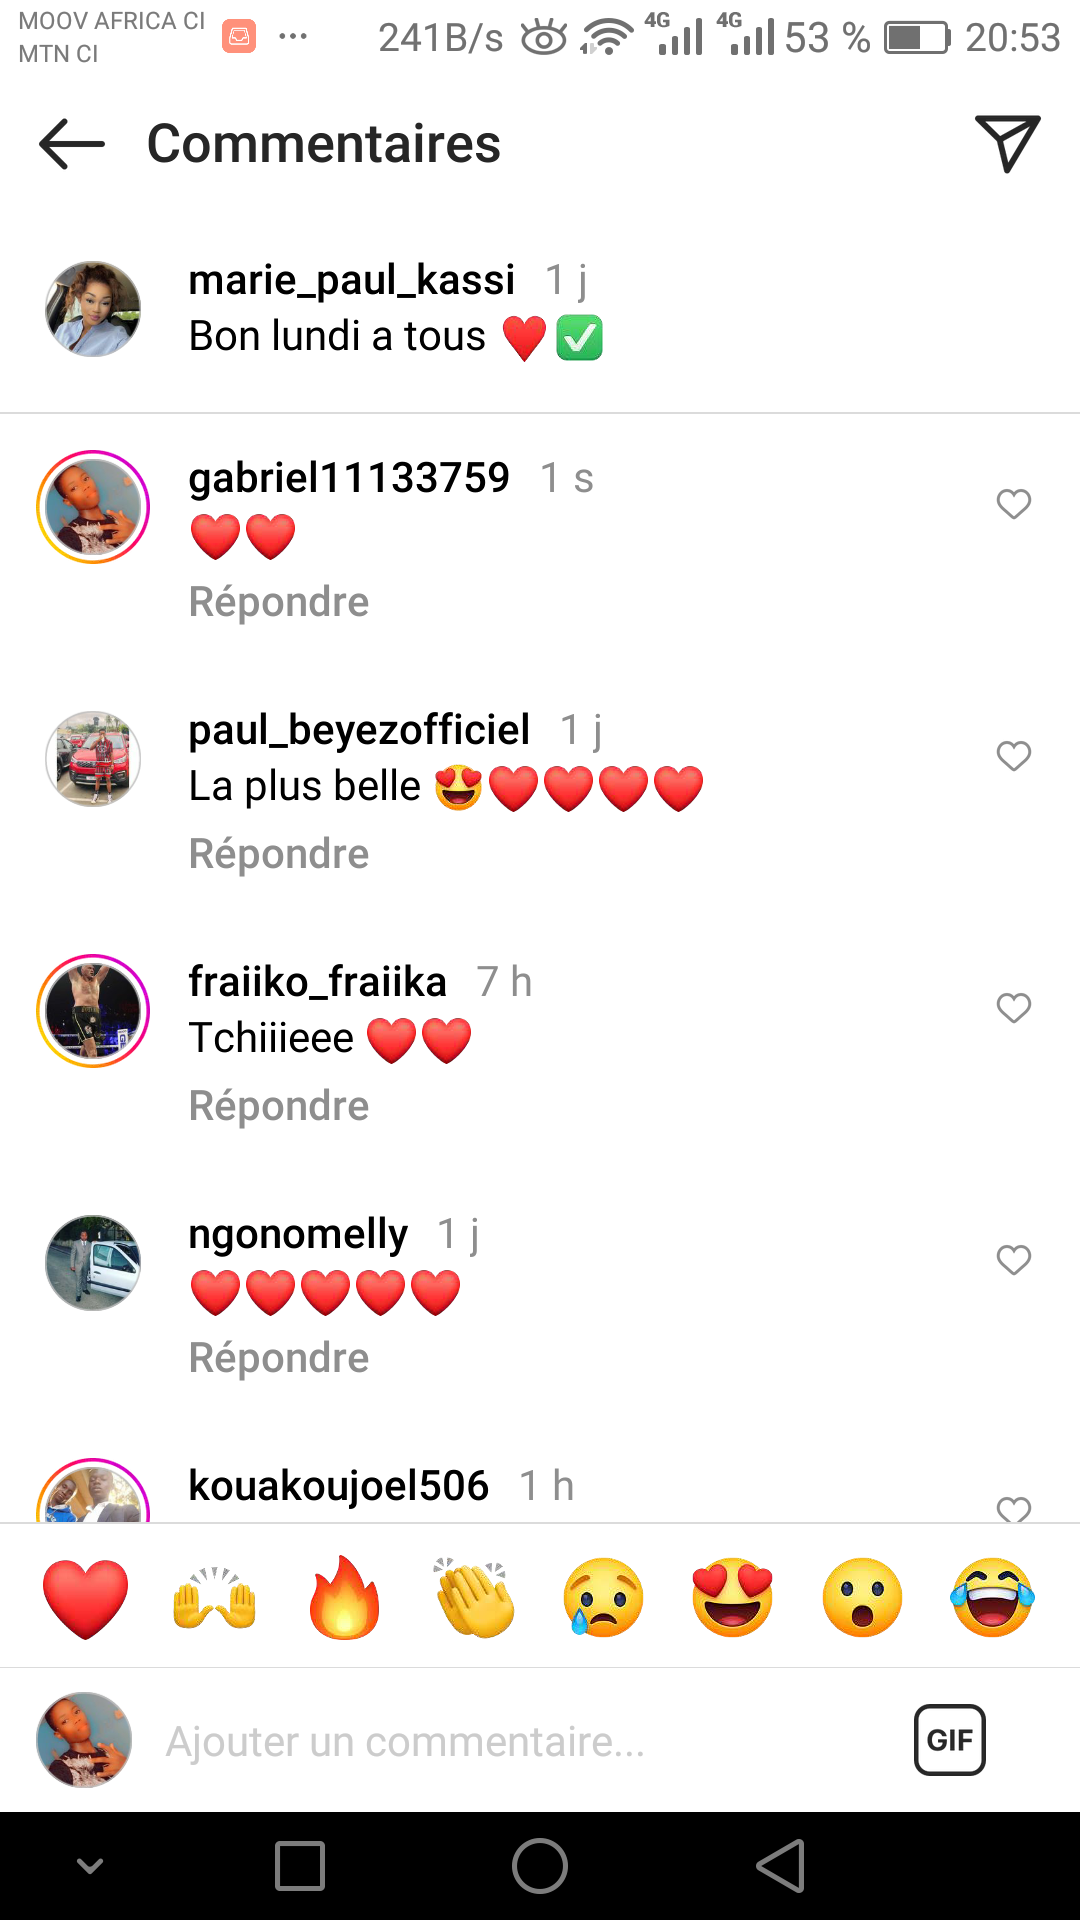The height and width of the screenshot is (1920, 1080).
Task: Tap the back arrow beside Commentaires
Action: [72, 144]
